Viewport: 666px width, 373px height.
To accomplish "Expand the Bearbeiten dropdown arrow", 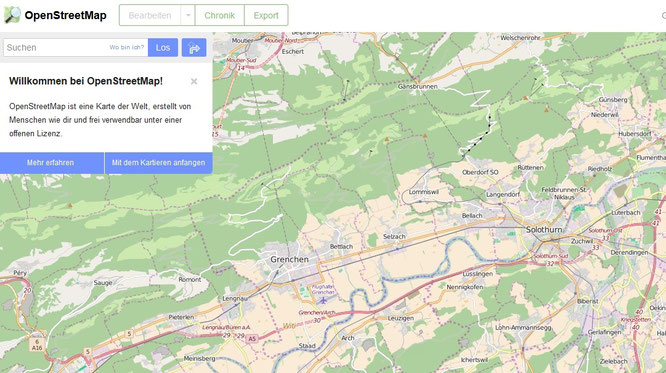I will coord(188,15).
